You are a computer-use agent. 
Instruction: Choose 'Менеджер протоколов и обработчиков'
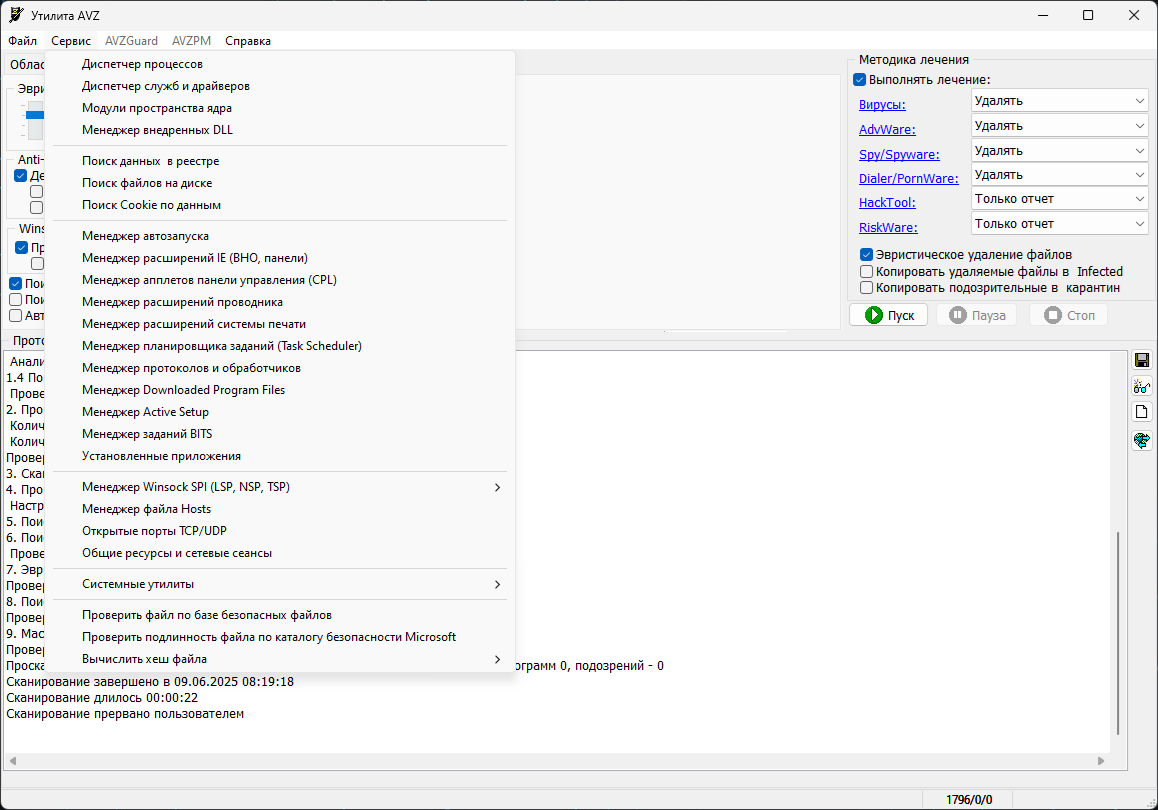pos(280,368)
